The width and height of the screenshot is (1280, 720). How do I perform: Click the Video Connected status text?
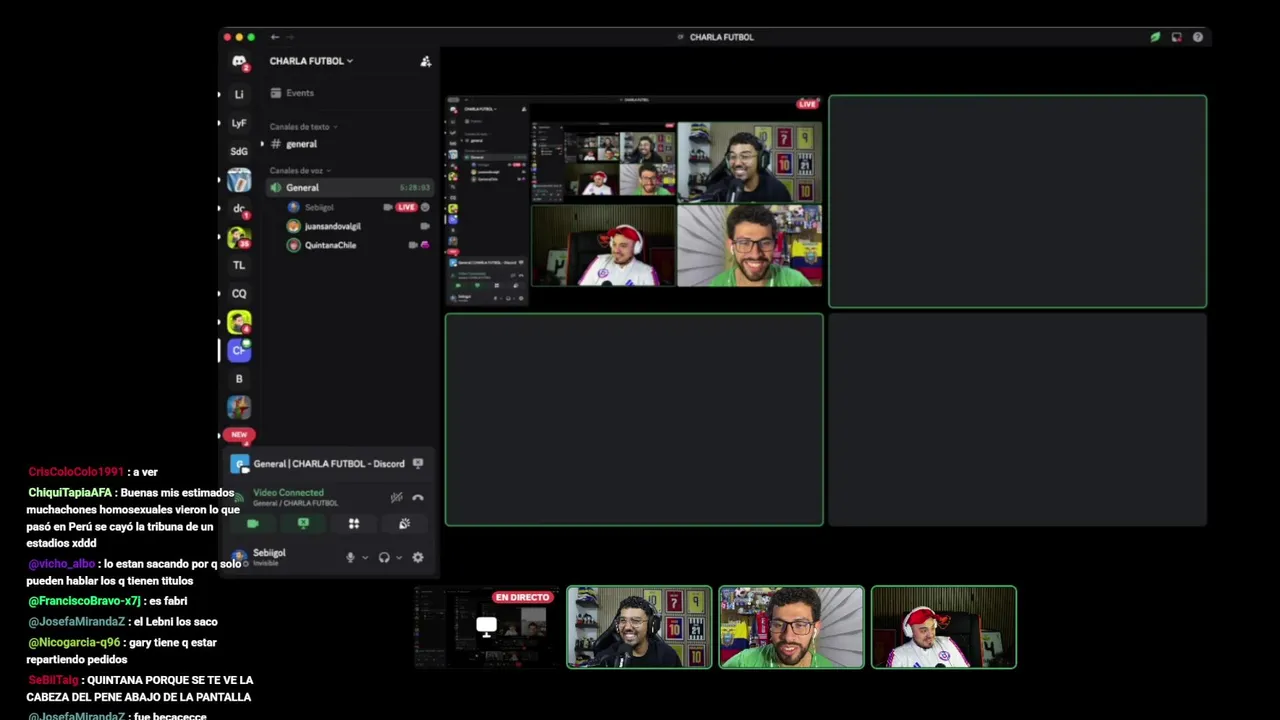(x=288, y=493)
